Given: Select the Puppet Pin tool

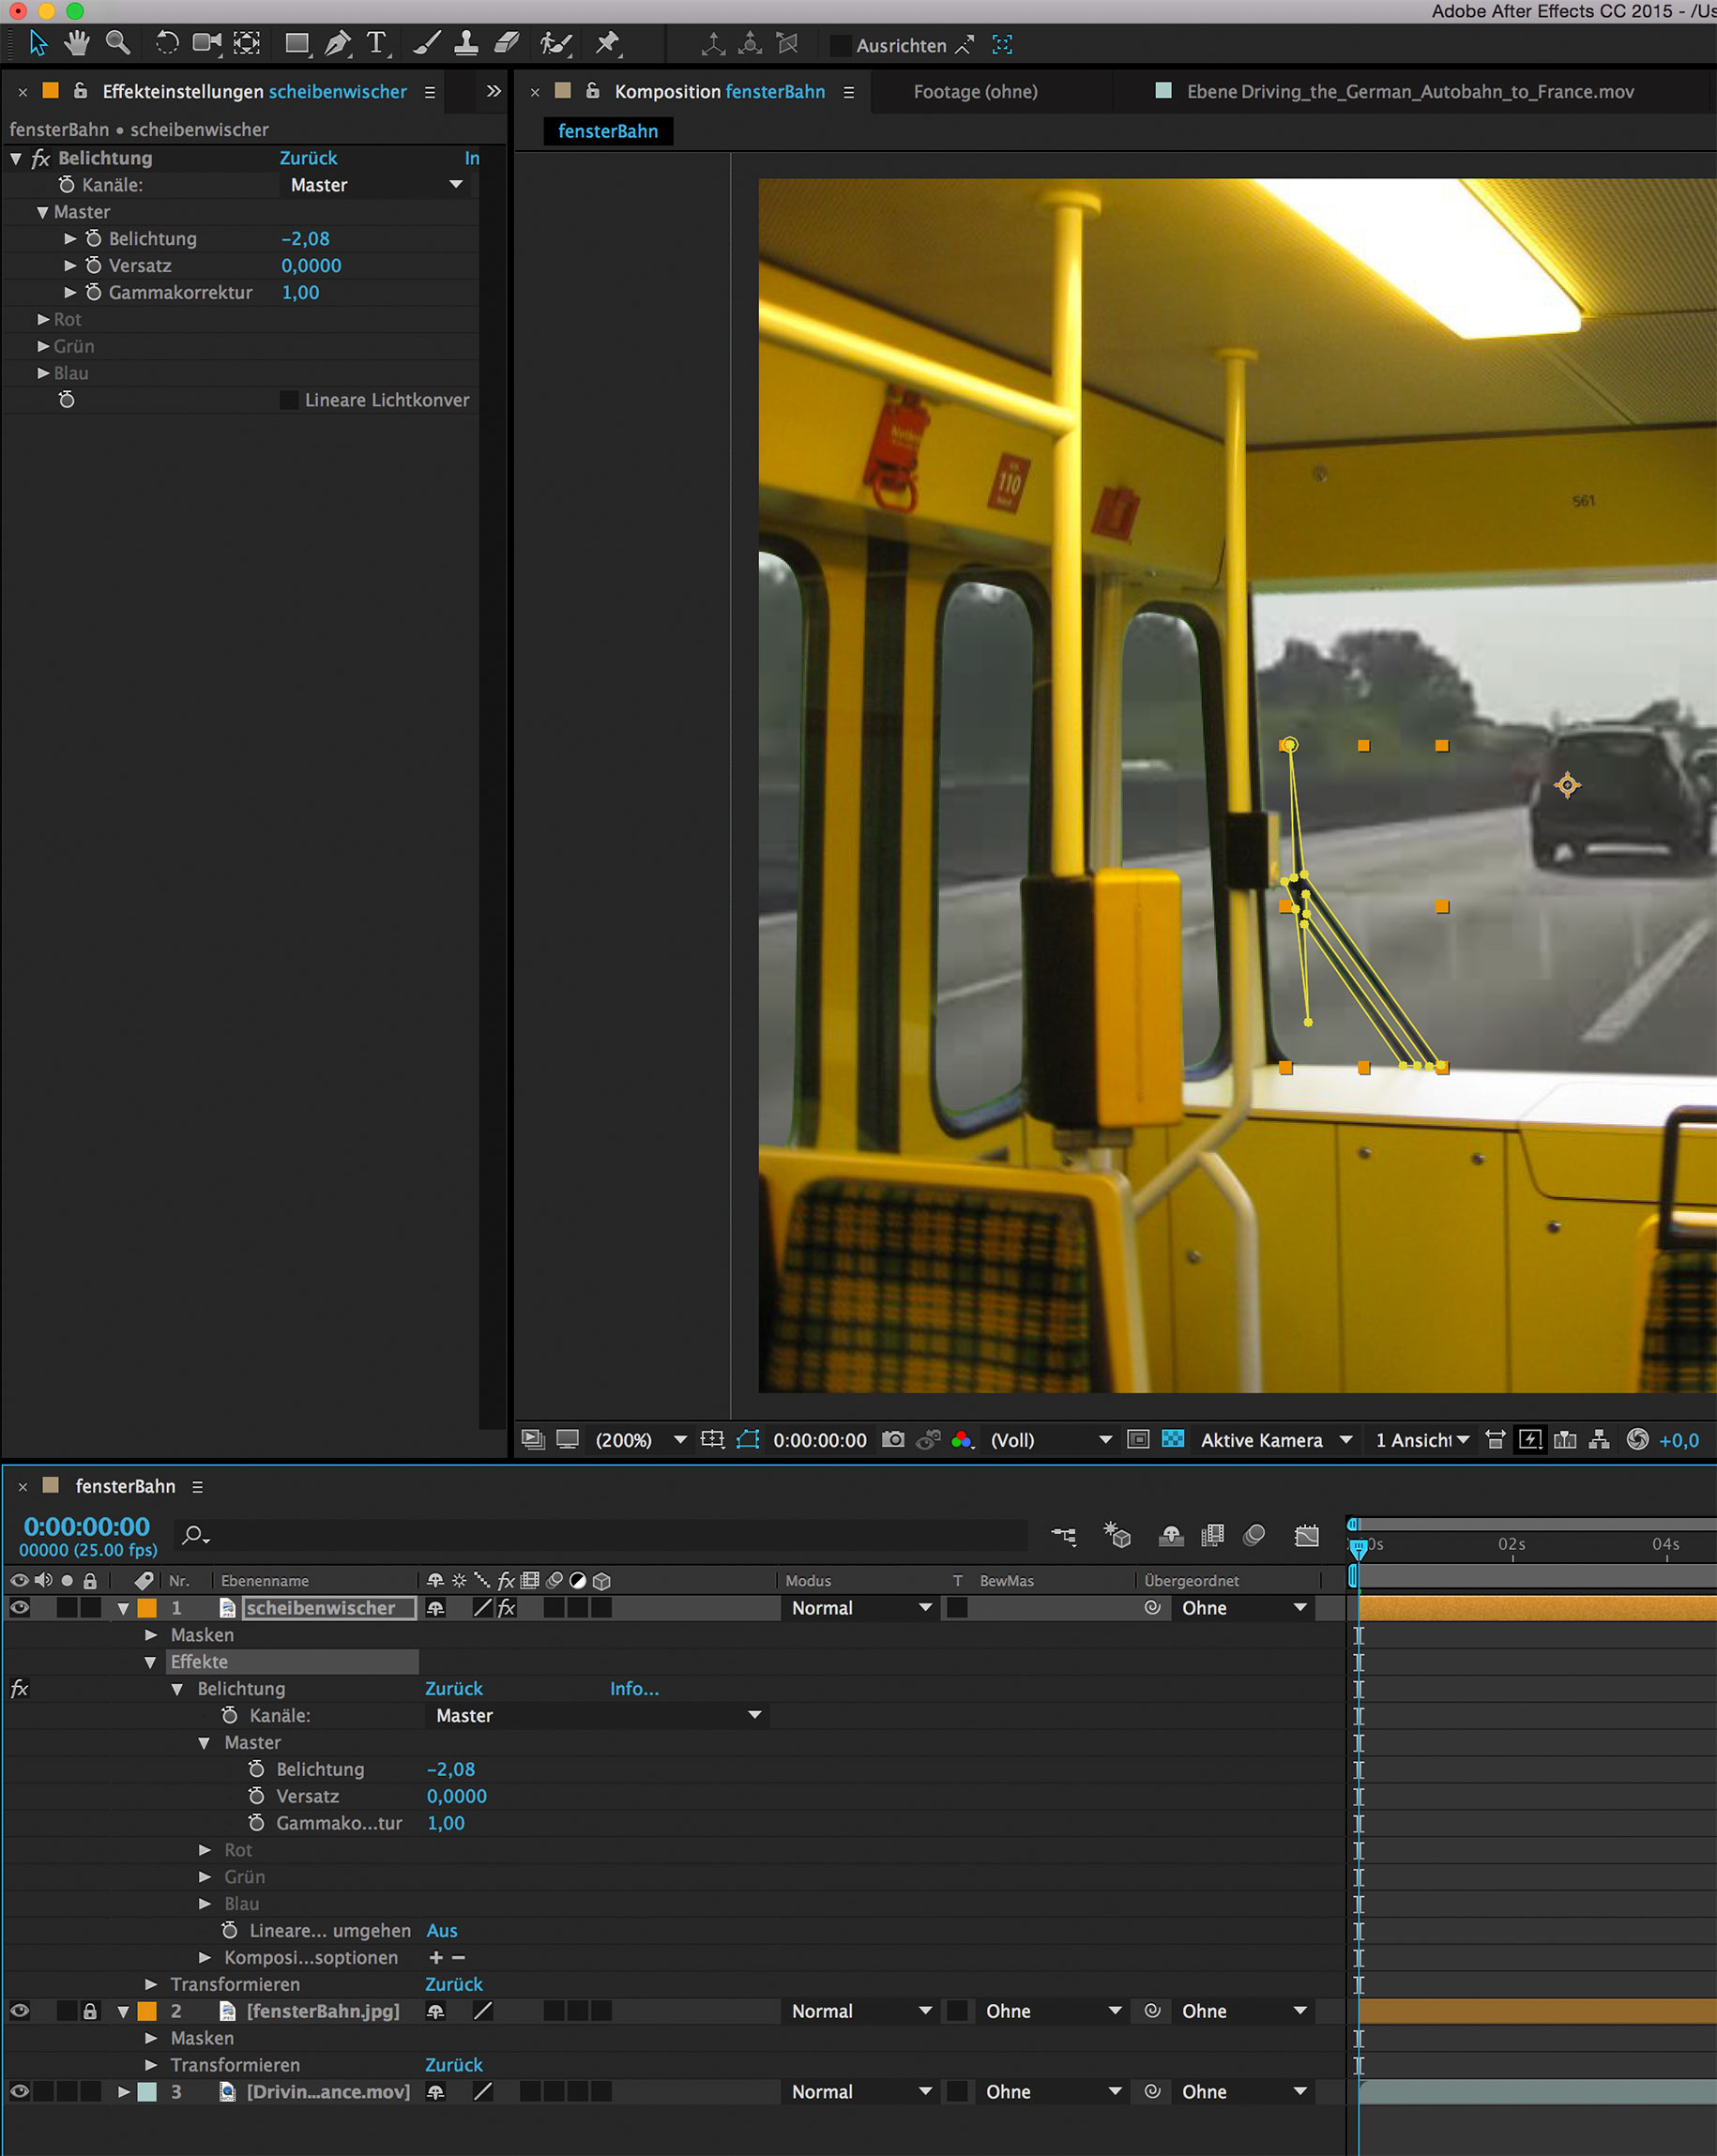Looking at the screenshot, I should pyautogui.click(x=607, y=44).
